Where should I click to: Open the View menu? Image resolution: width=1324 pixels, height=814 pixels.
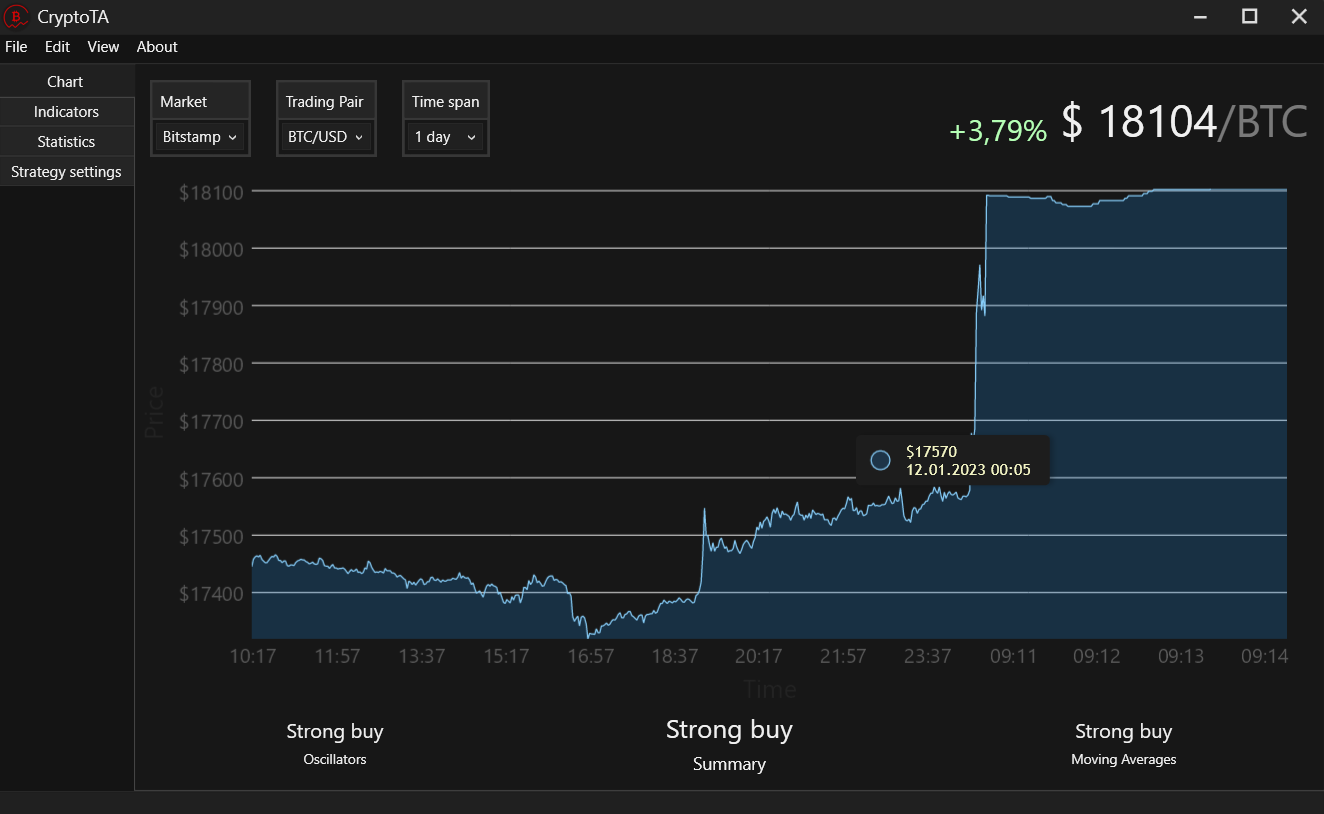tap(103, 47)
